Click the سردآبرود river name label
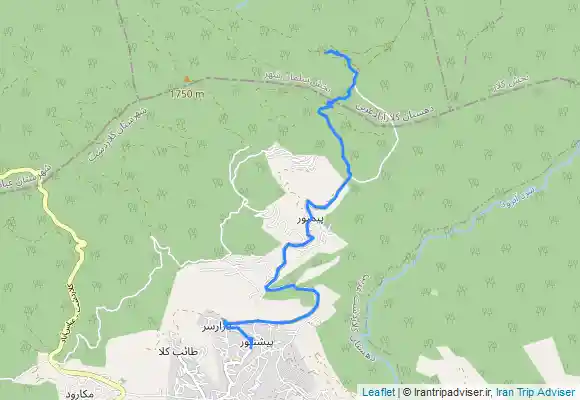 (x=517, y=196)
